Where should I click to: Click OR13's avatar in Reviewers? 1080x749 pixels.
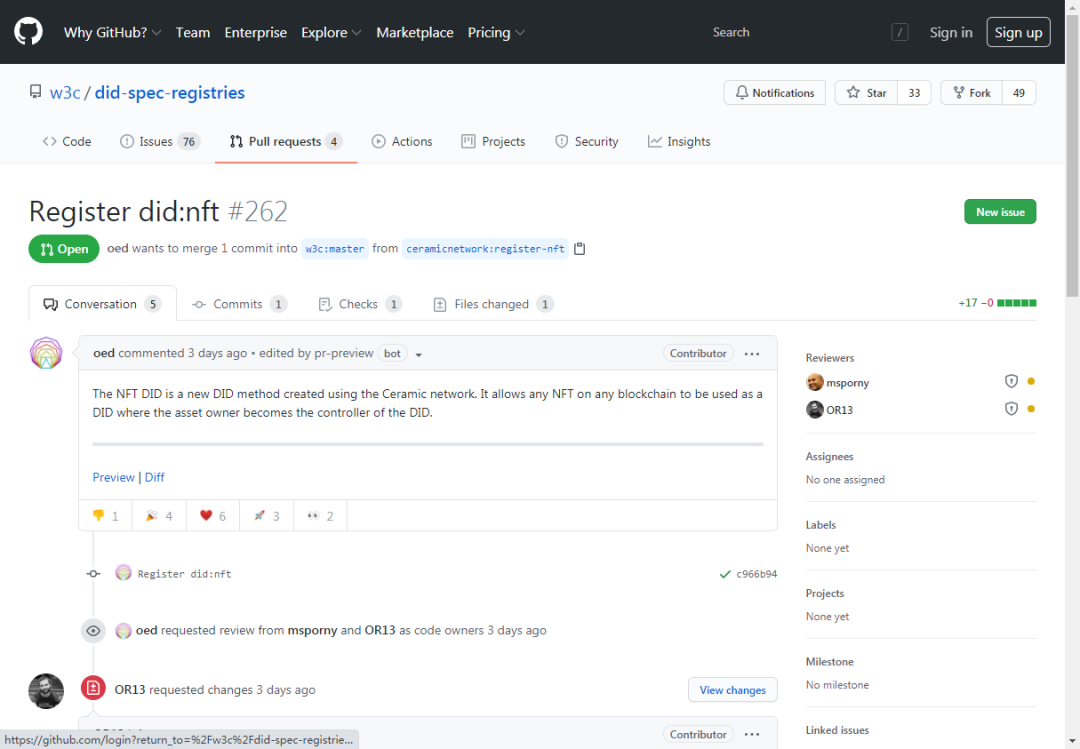point(815,409)
